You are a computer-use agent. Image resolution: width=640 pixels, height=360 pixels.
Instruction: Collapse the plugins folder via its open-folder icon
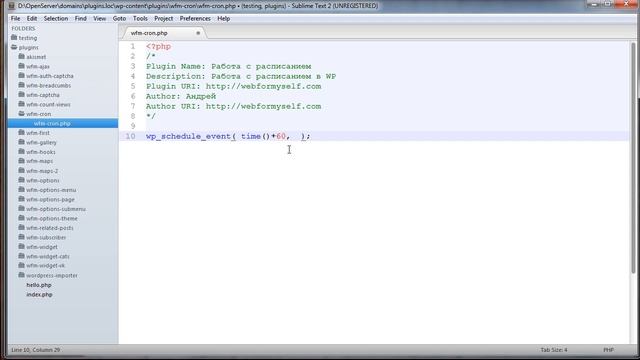point(14,47)
